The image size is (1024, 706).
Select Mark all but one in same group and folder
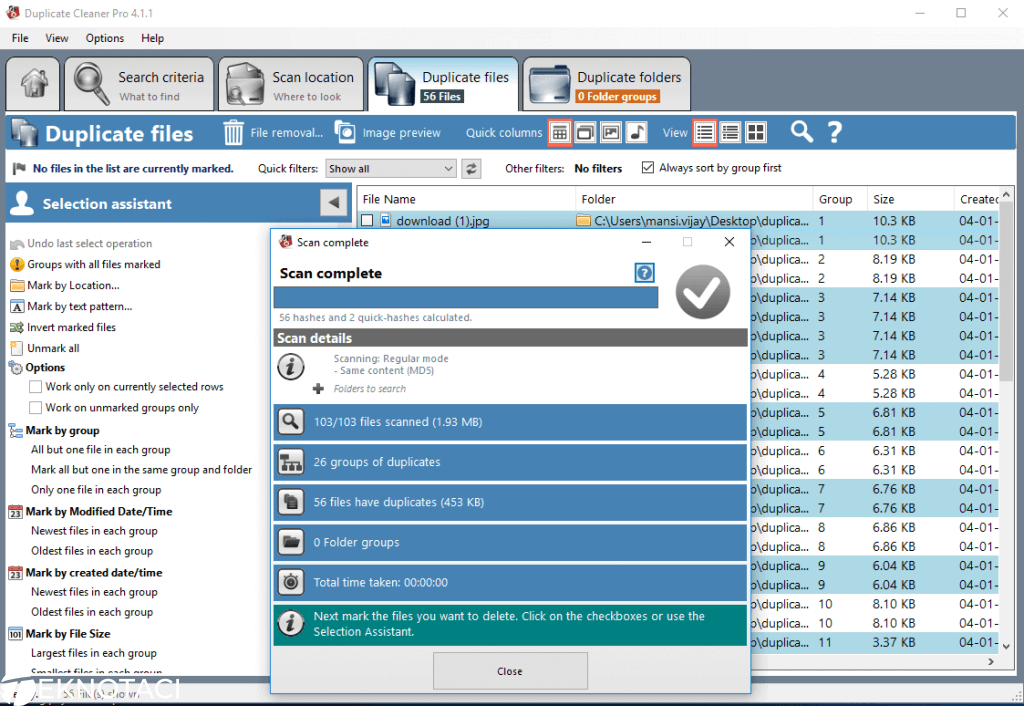tap(141, 470)
